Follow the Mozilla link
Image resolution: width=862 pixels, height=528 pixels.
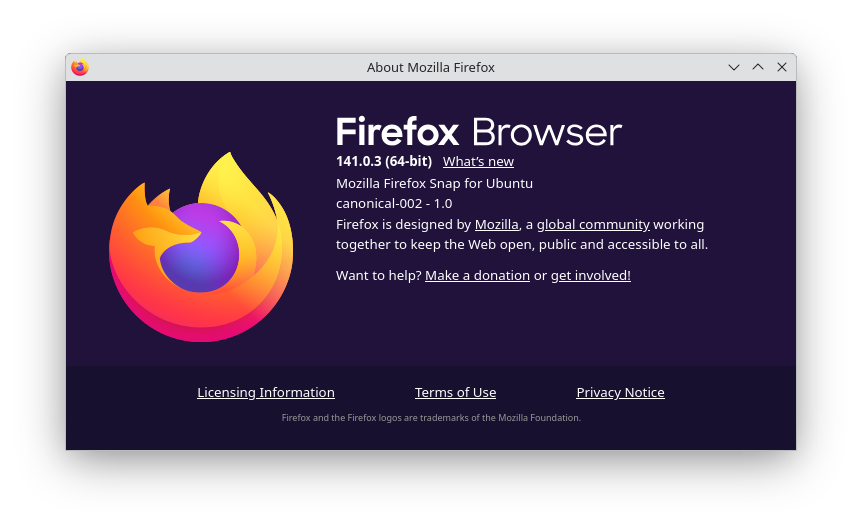point(496,224)
